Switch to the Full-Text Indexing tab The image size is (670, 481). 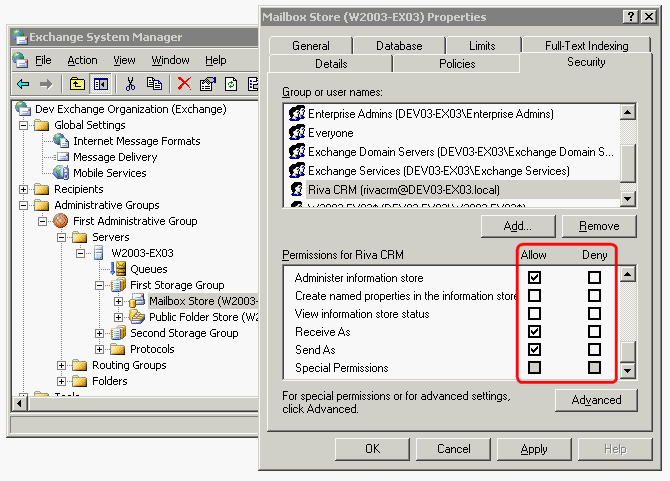(x=586, y=45)
